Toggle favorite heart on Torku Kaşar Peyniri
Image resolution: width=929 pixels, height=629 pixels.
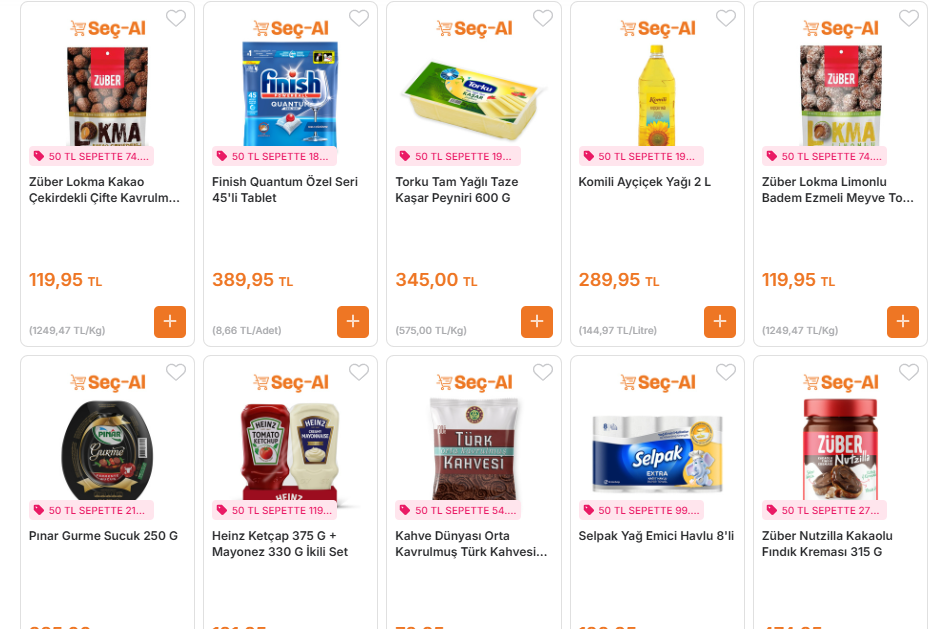click(543, 18)
